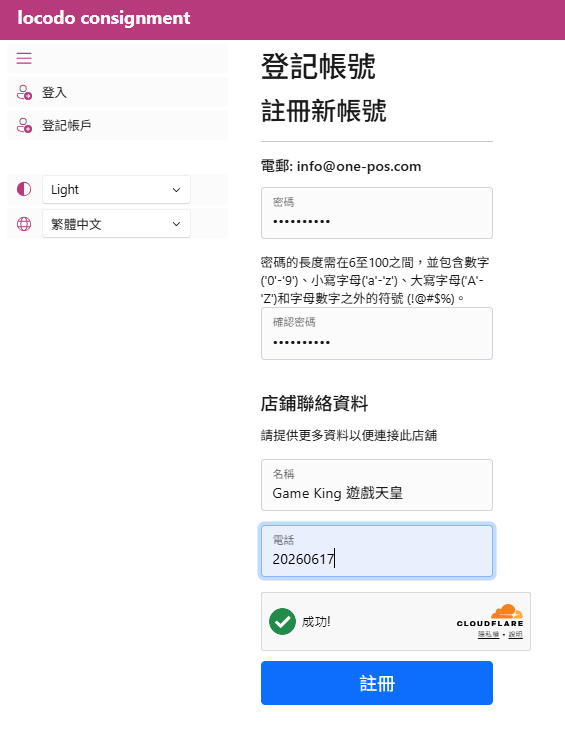This screenshot has height=734, width=565.
Task: Click the green success checkmark icon
Action: click(282, 621)
